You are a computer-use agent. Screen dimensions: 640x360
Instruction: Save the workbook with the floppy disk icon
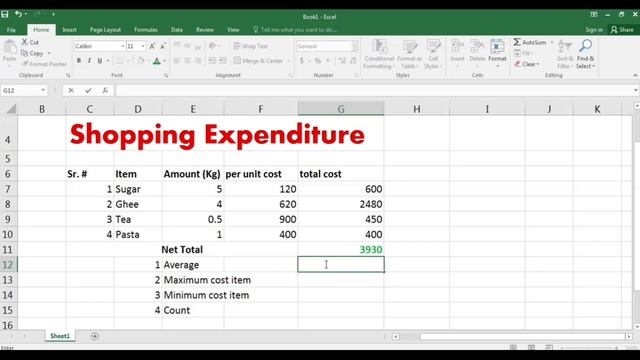(x=5, y=14)
